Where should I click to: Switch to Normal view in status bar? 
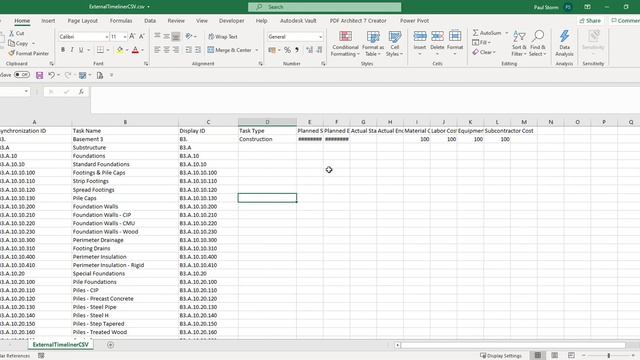pos(538,356)
